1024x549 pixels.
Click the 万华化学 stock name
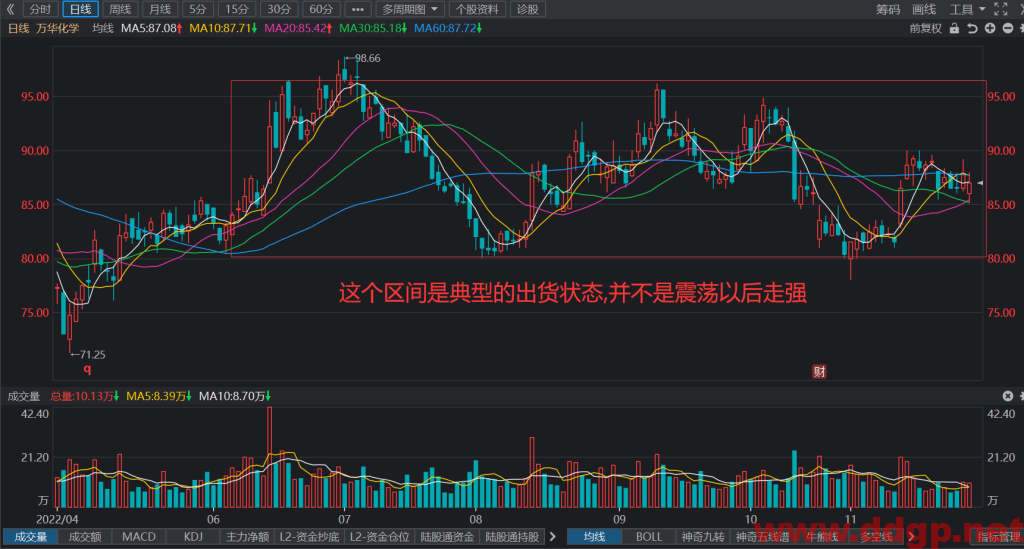(58, 28)
